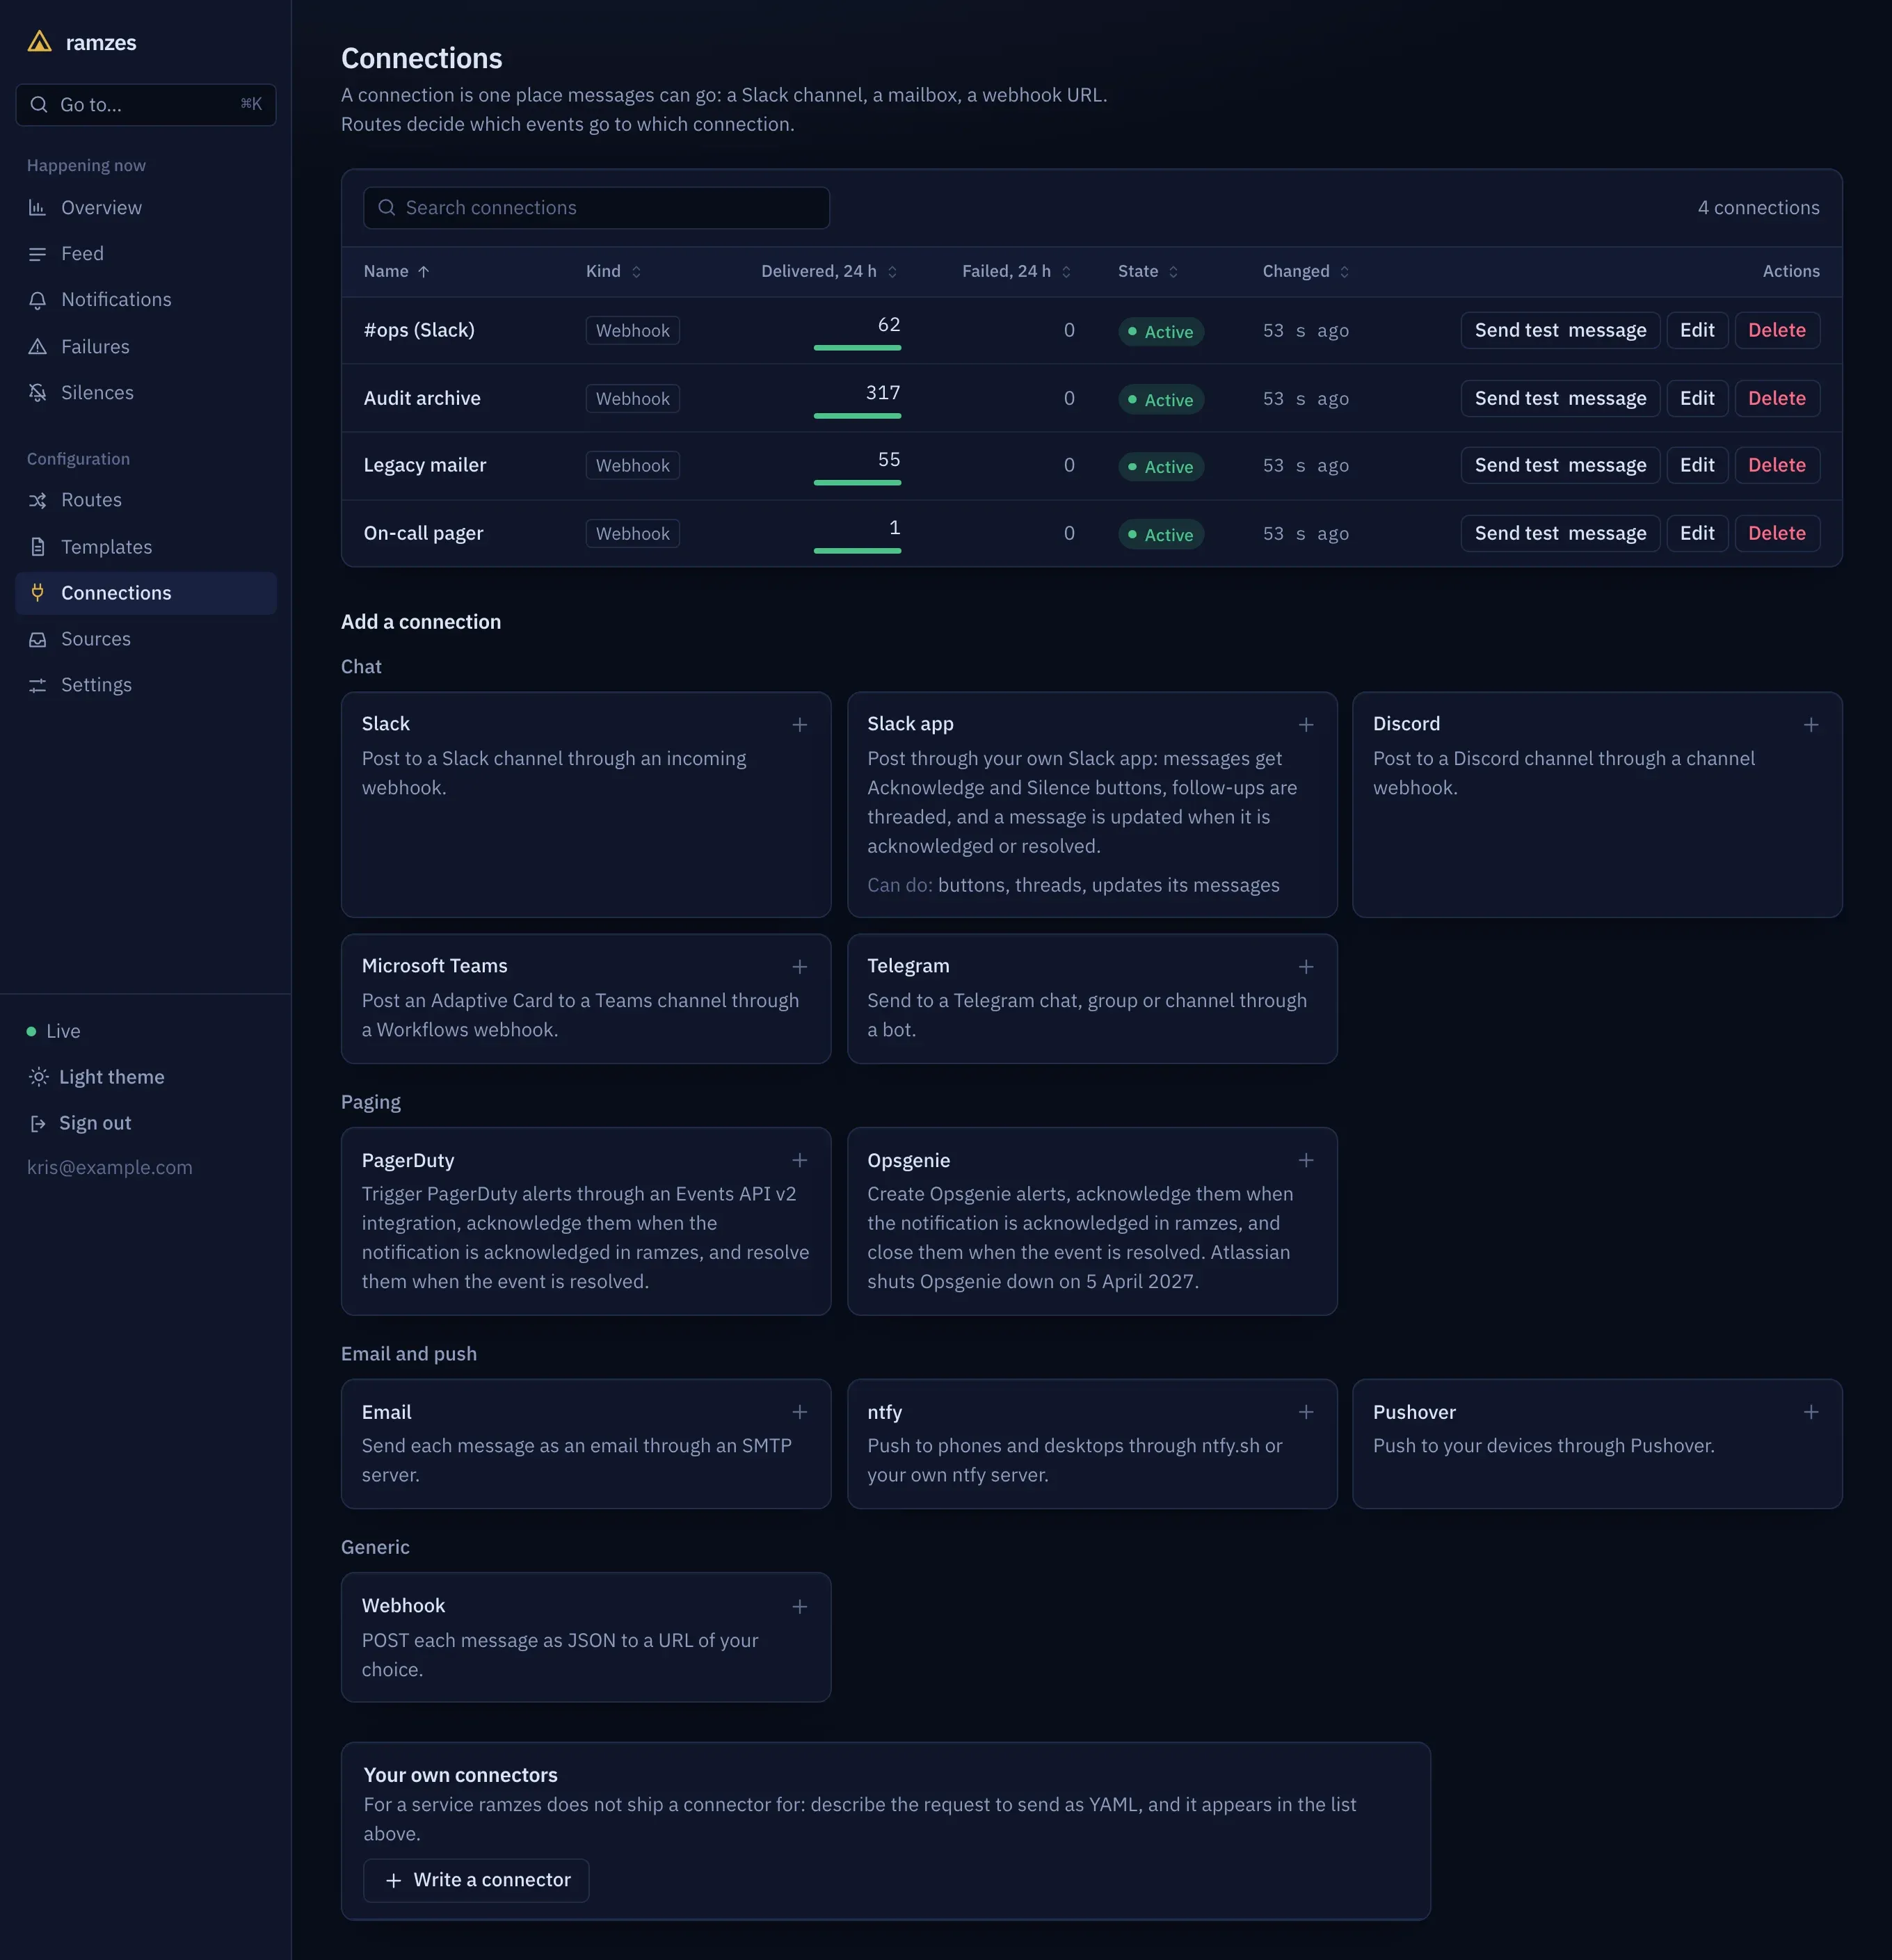This screenshot has height=1960, width=1892.
Task: Edit the On-call pager connection
Action: pos(1696,533)
